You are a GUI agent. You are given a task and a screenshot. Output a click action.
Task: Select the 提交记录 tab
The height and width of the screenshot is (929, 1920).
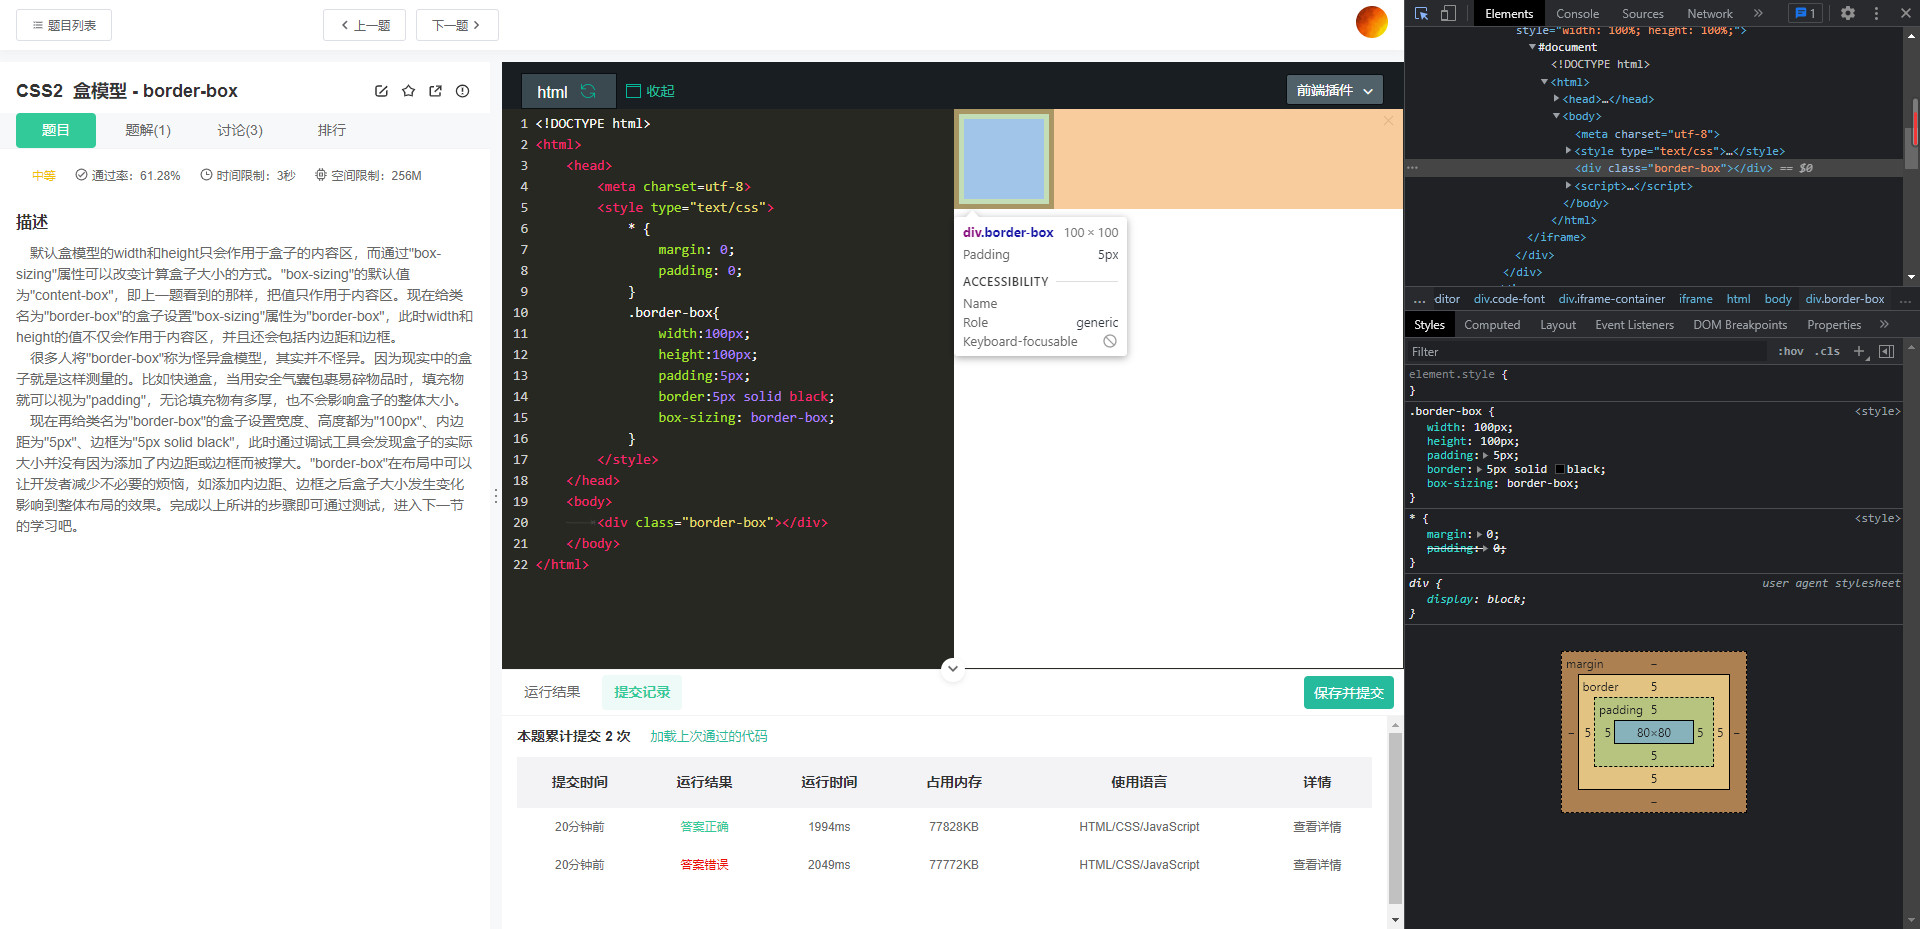tap(642, 692)
